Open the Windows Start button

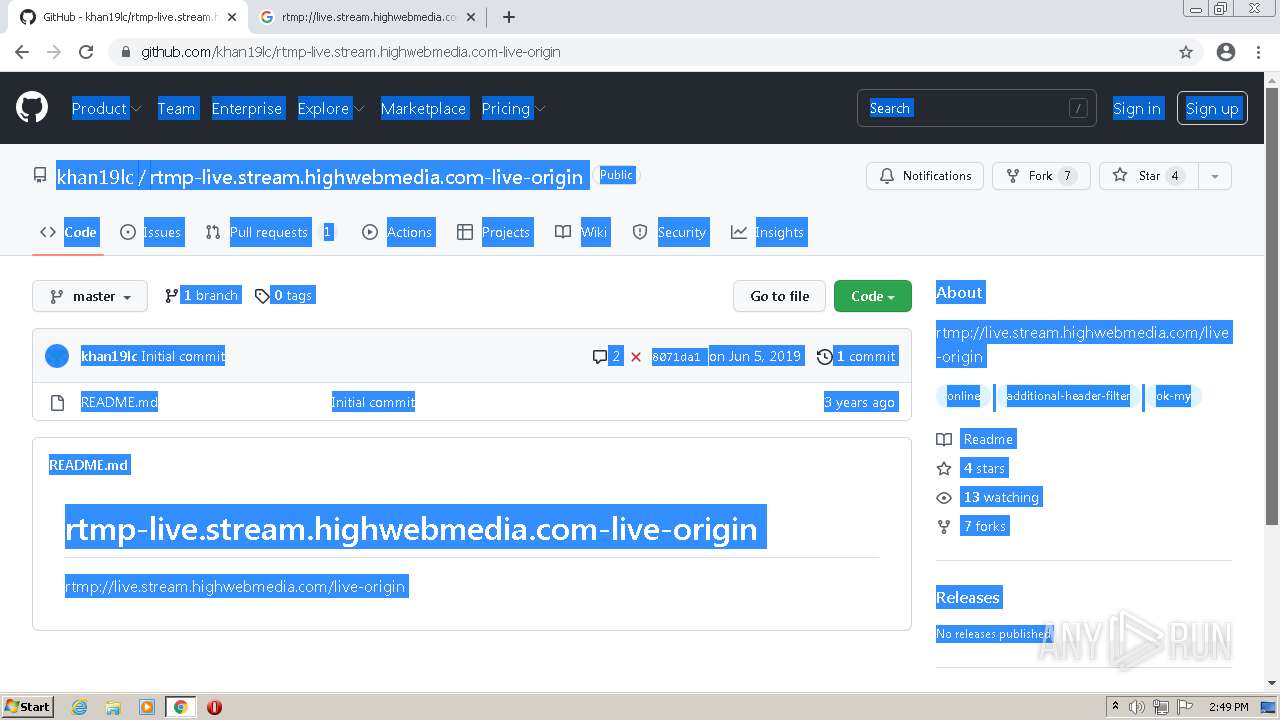pyautogui.click(x=28, y=707)
